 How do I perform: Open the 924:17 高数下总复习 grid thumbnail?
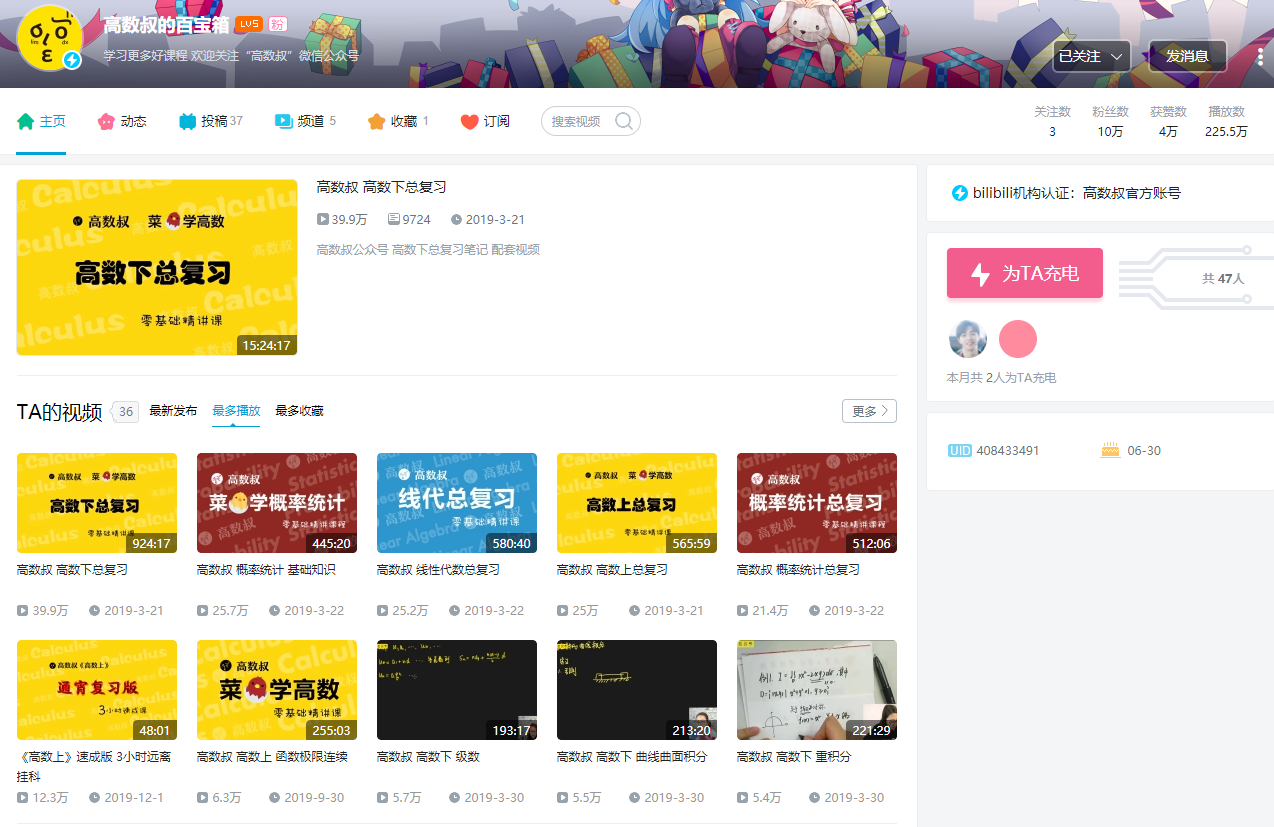click(x=97, y=503)
